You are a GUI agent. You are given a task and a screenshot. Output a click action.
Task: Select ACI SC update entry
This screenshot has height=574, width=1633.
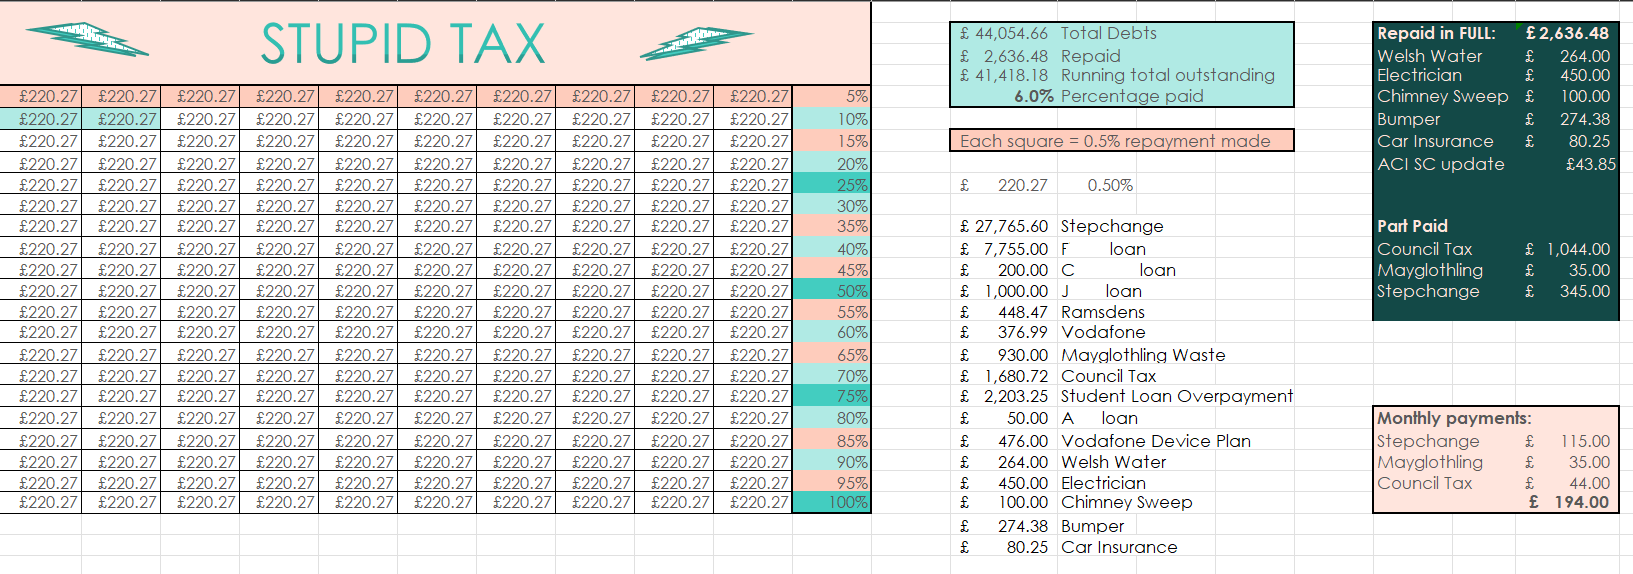pyautogui.click(x=1440, y=164)
